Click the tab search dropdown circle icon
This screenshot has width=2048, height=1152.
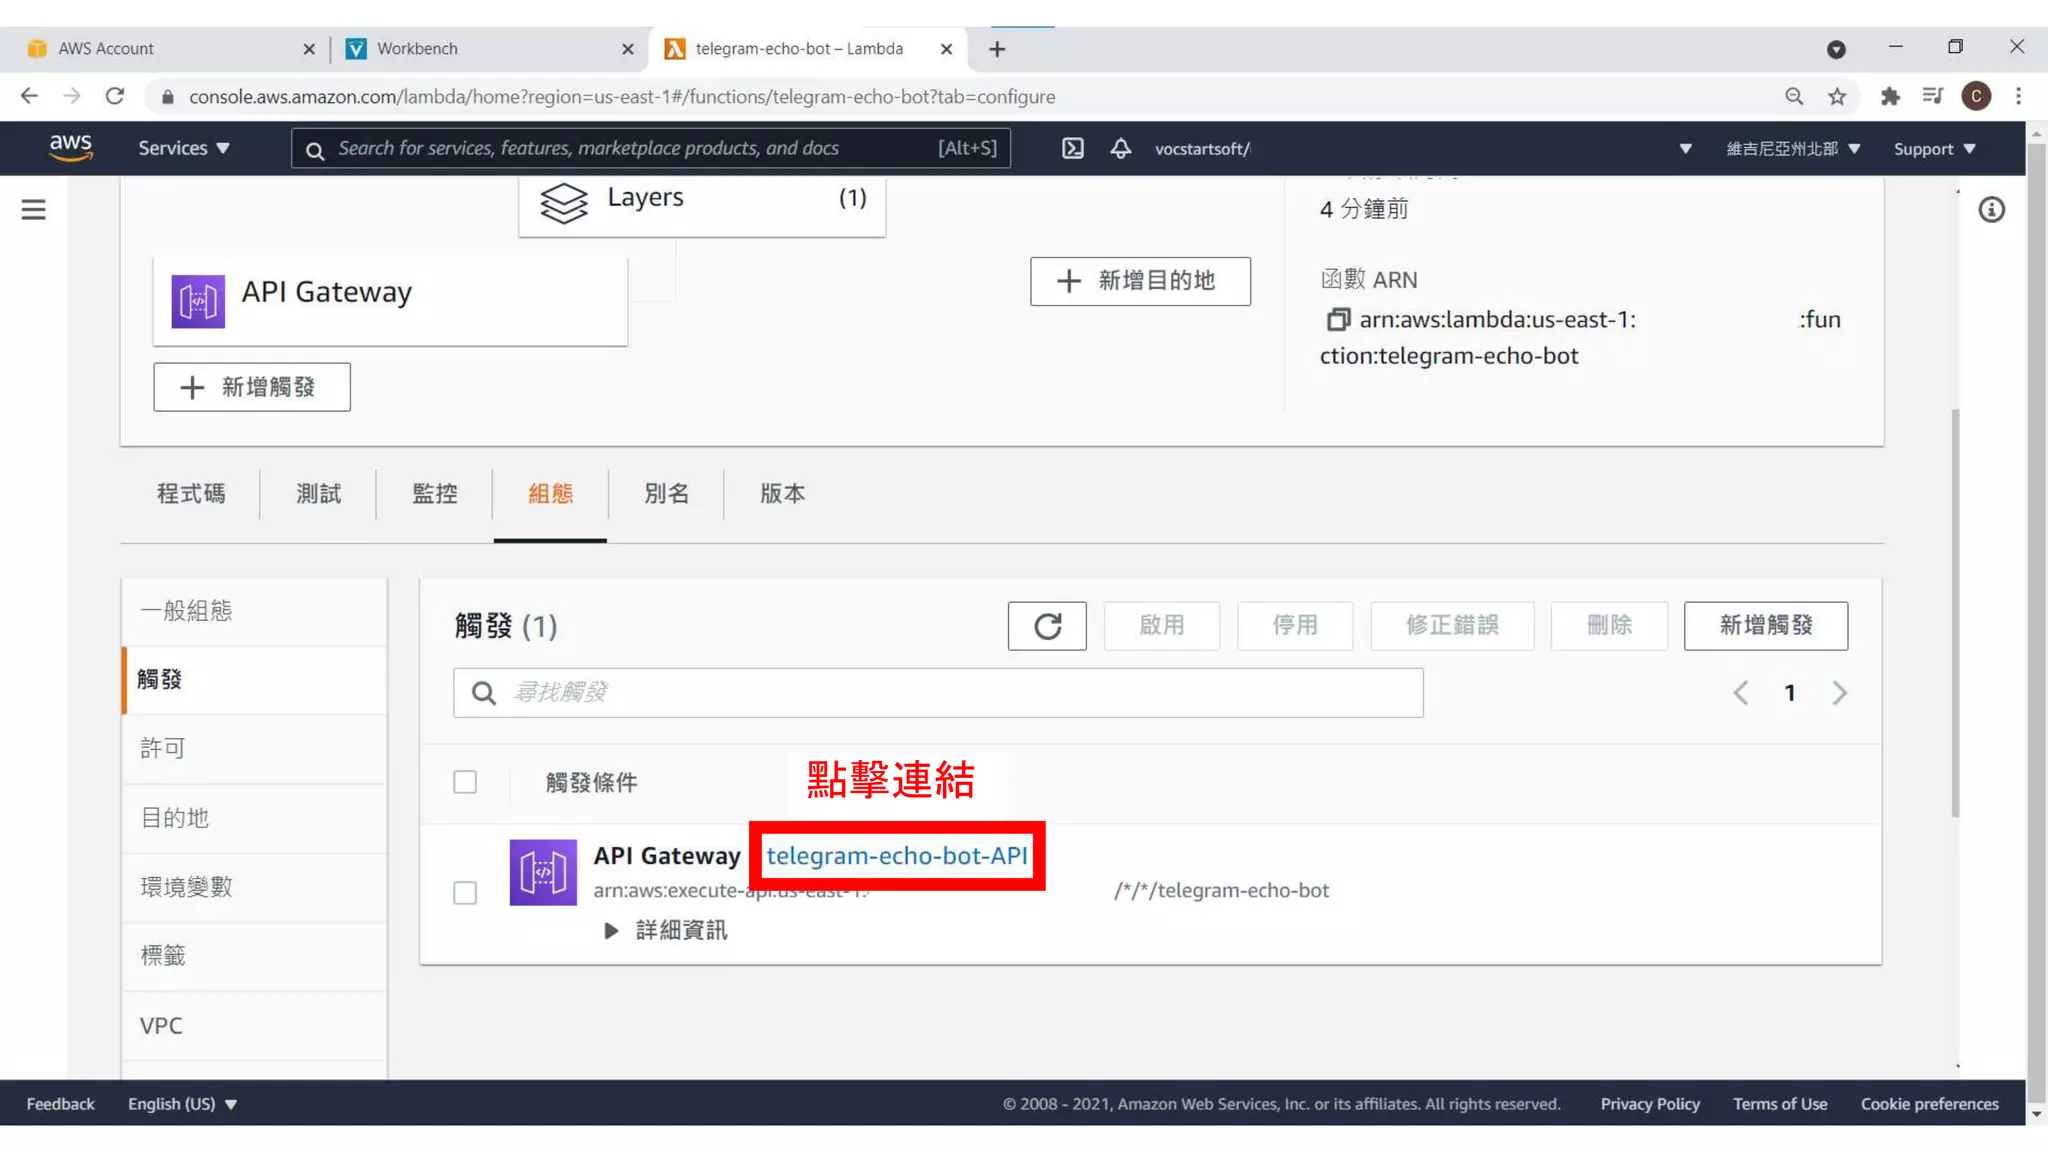[x=1836, y=49]
